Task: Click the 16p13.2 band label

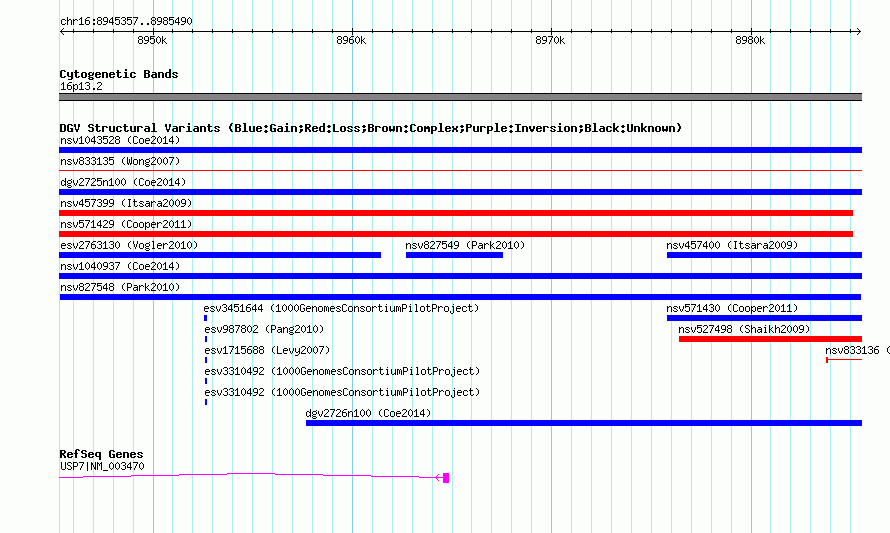Action: [x=81, y=86]
